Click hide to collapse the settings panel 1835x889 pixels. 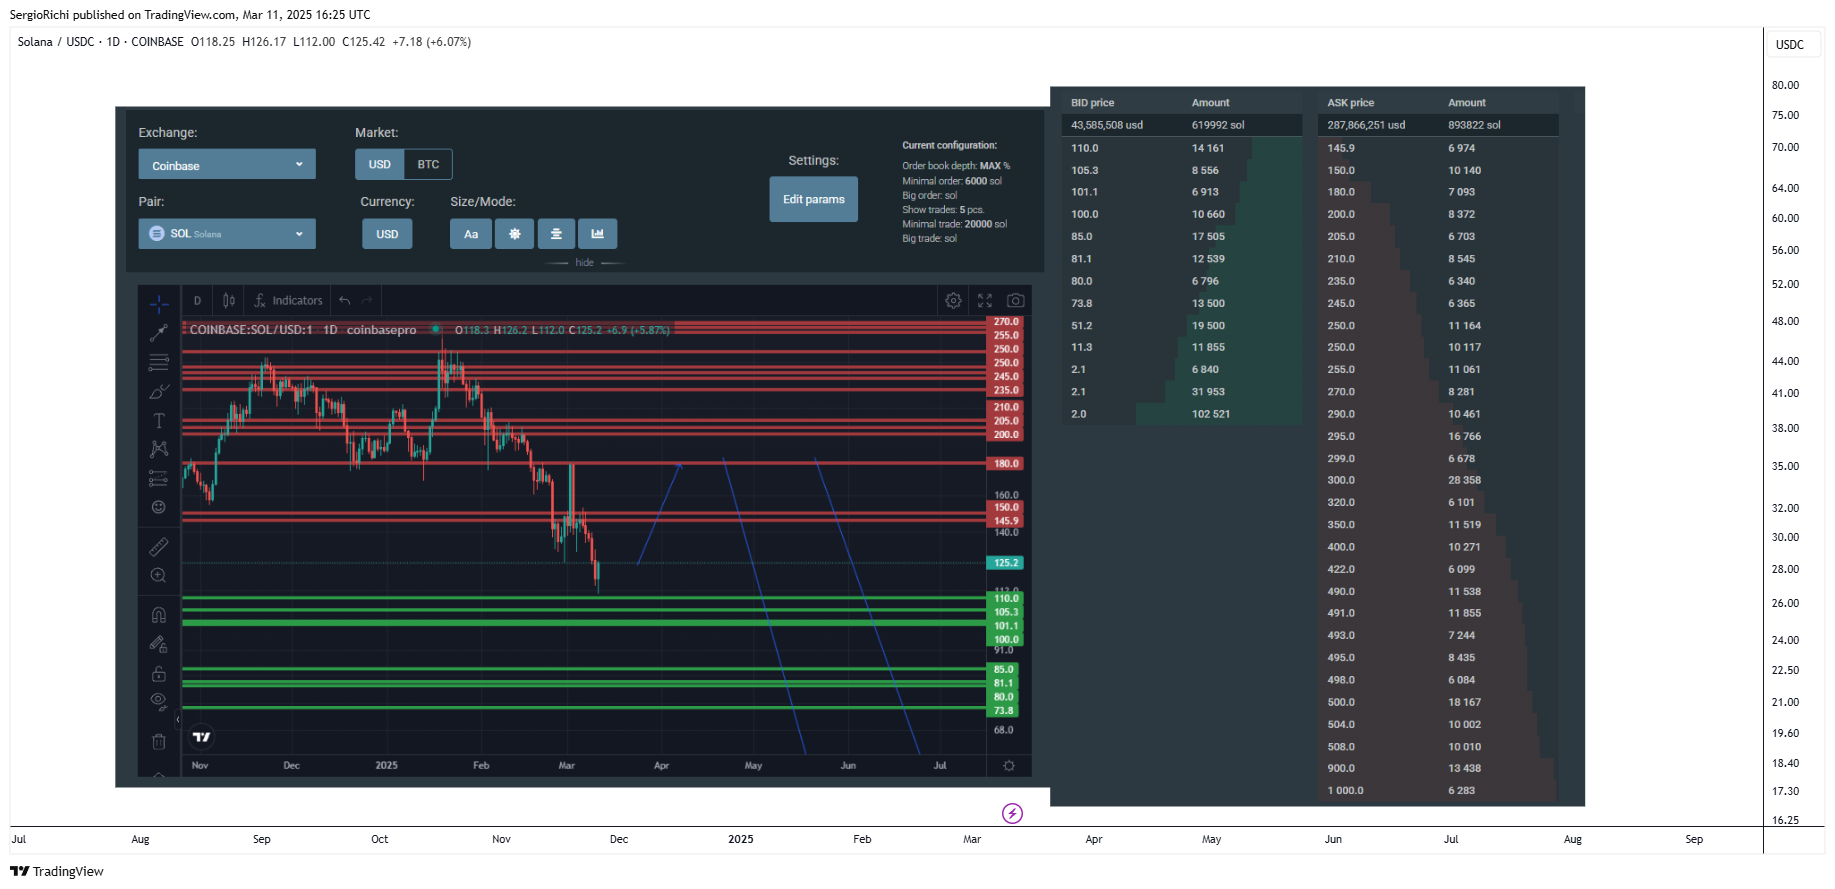585,262
